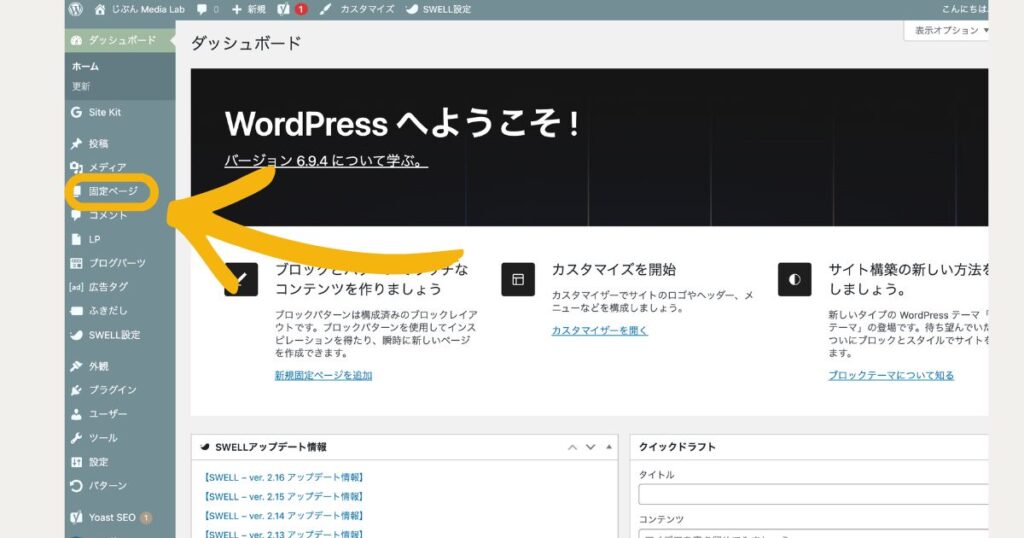Open the ツール tools menu
The image size is (1024, 538).
pos(102,438)
